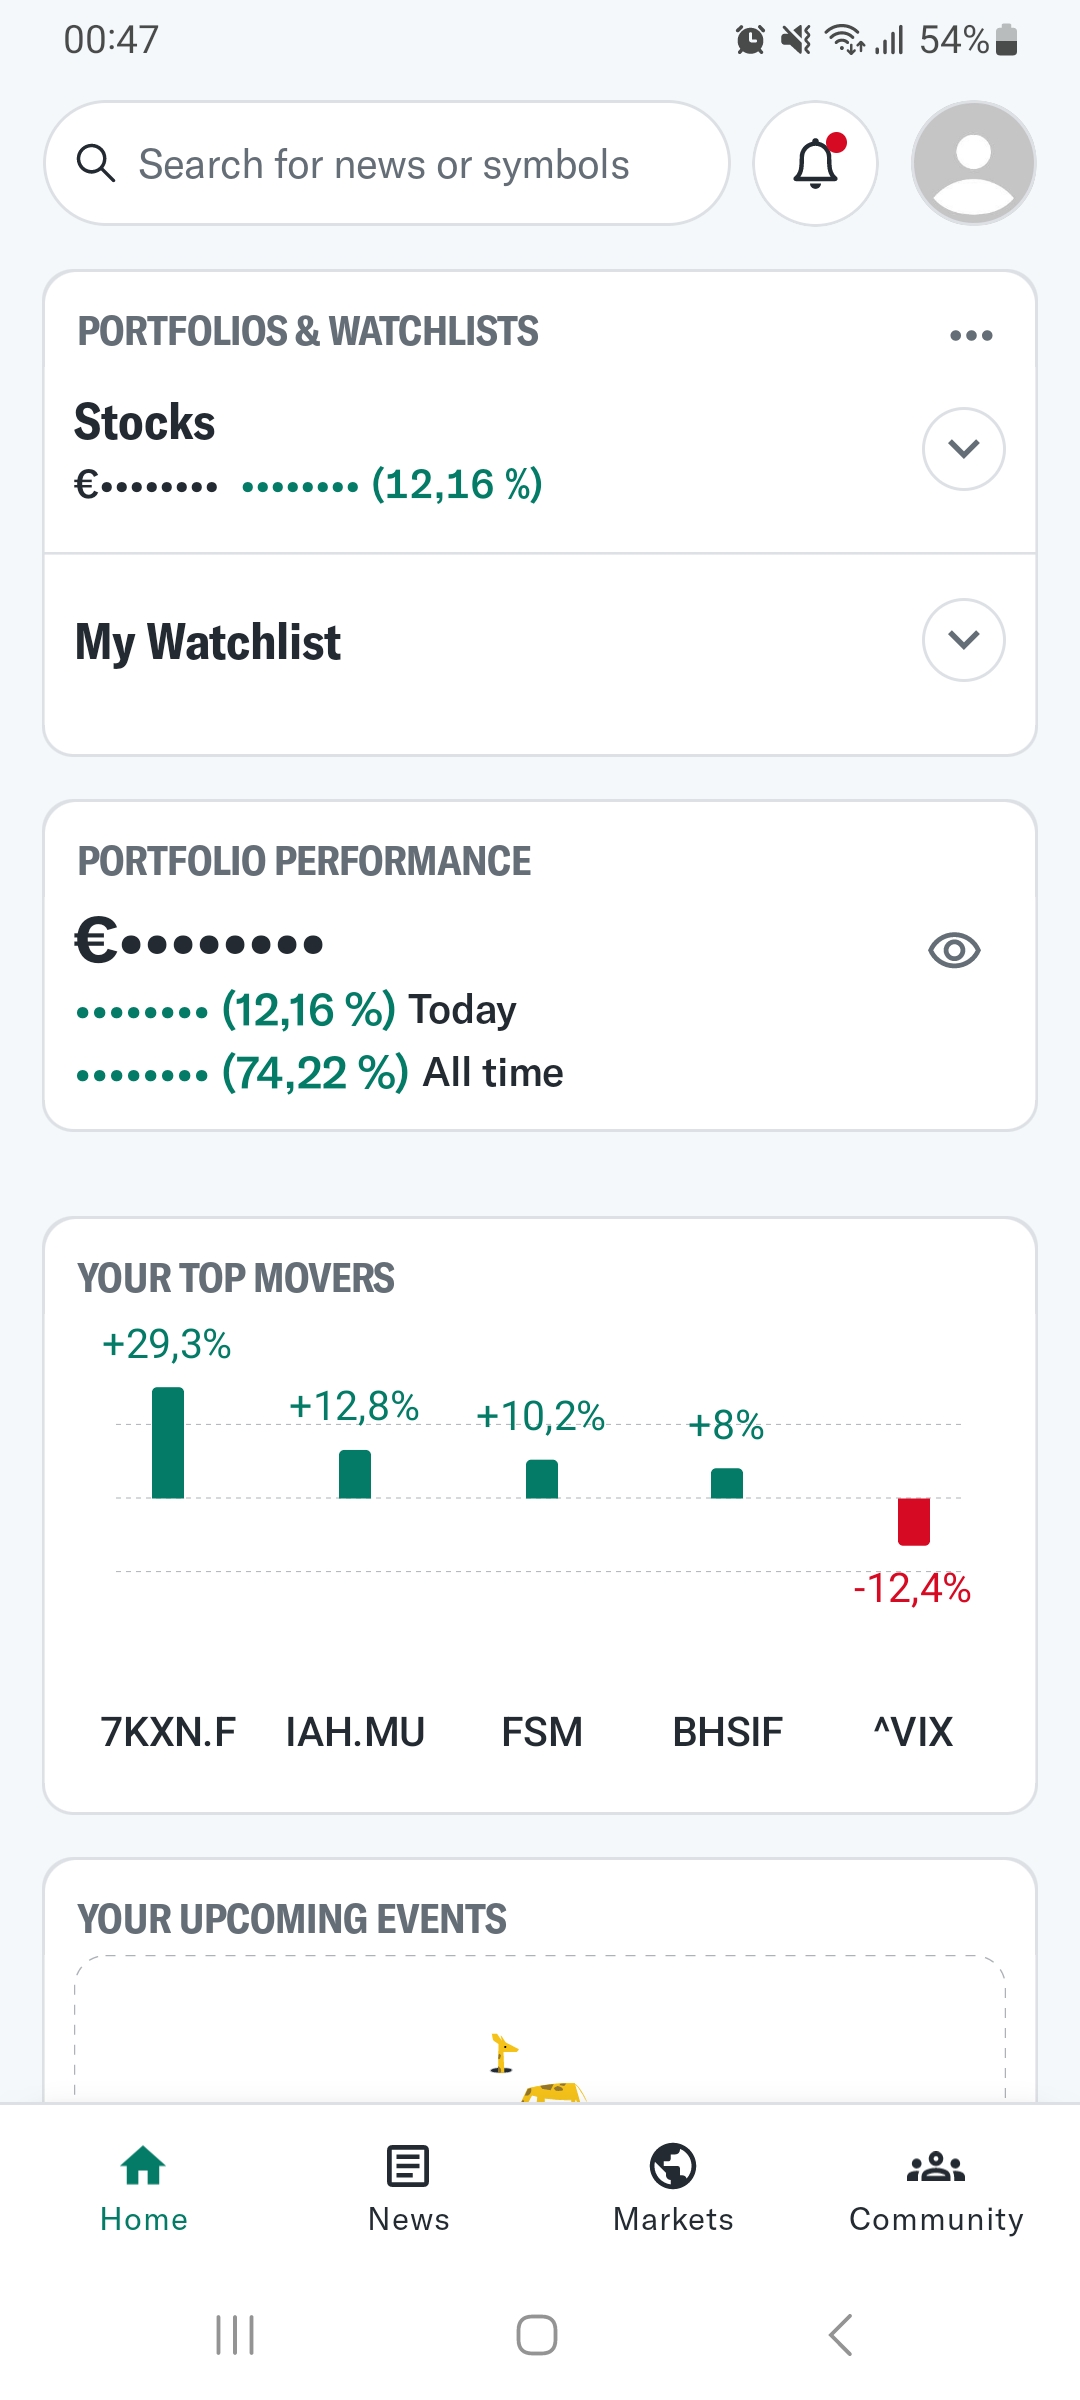Expand the My Watchlist chevron
This screenshot has width=1080, height=2400.
point(963,640)
